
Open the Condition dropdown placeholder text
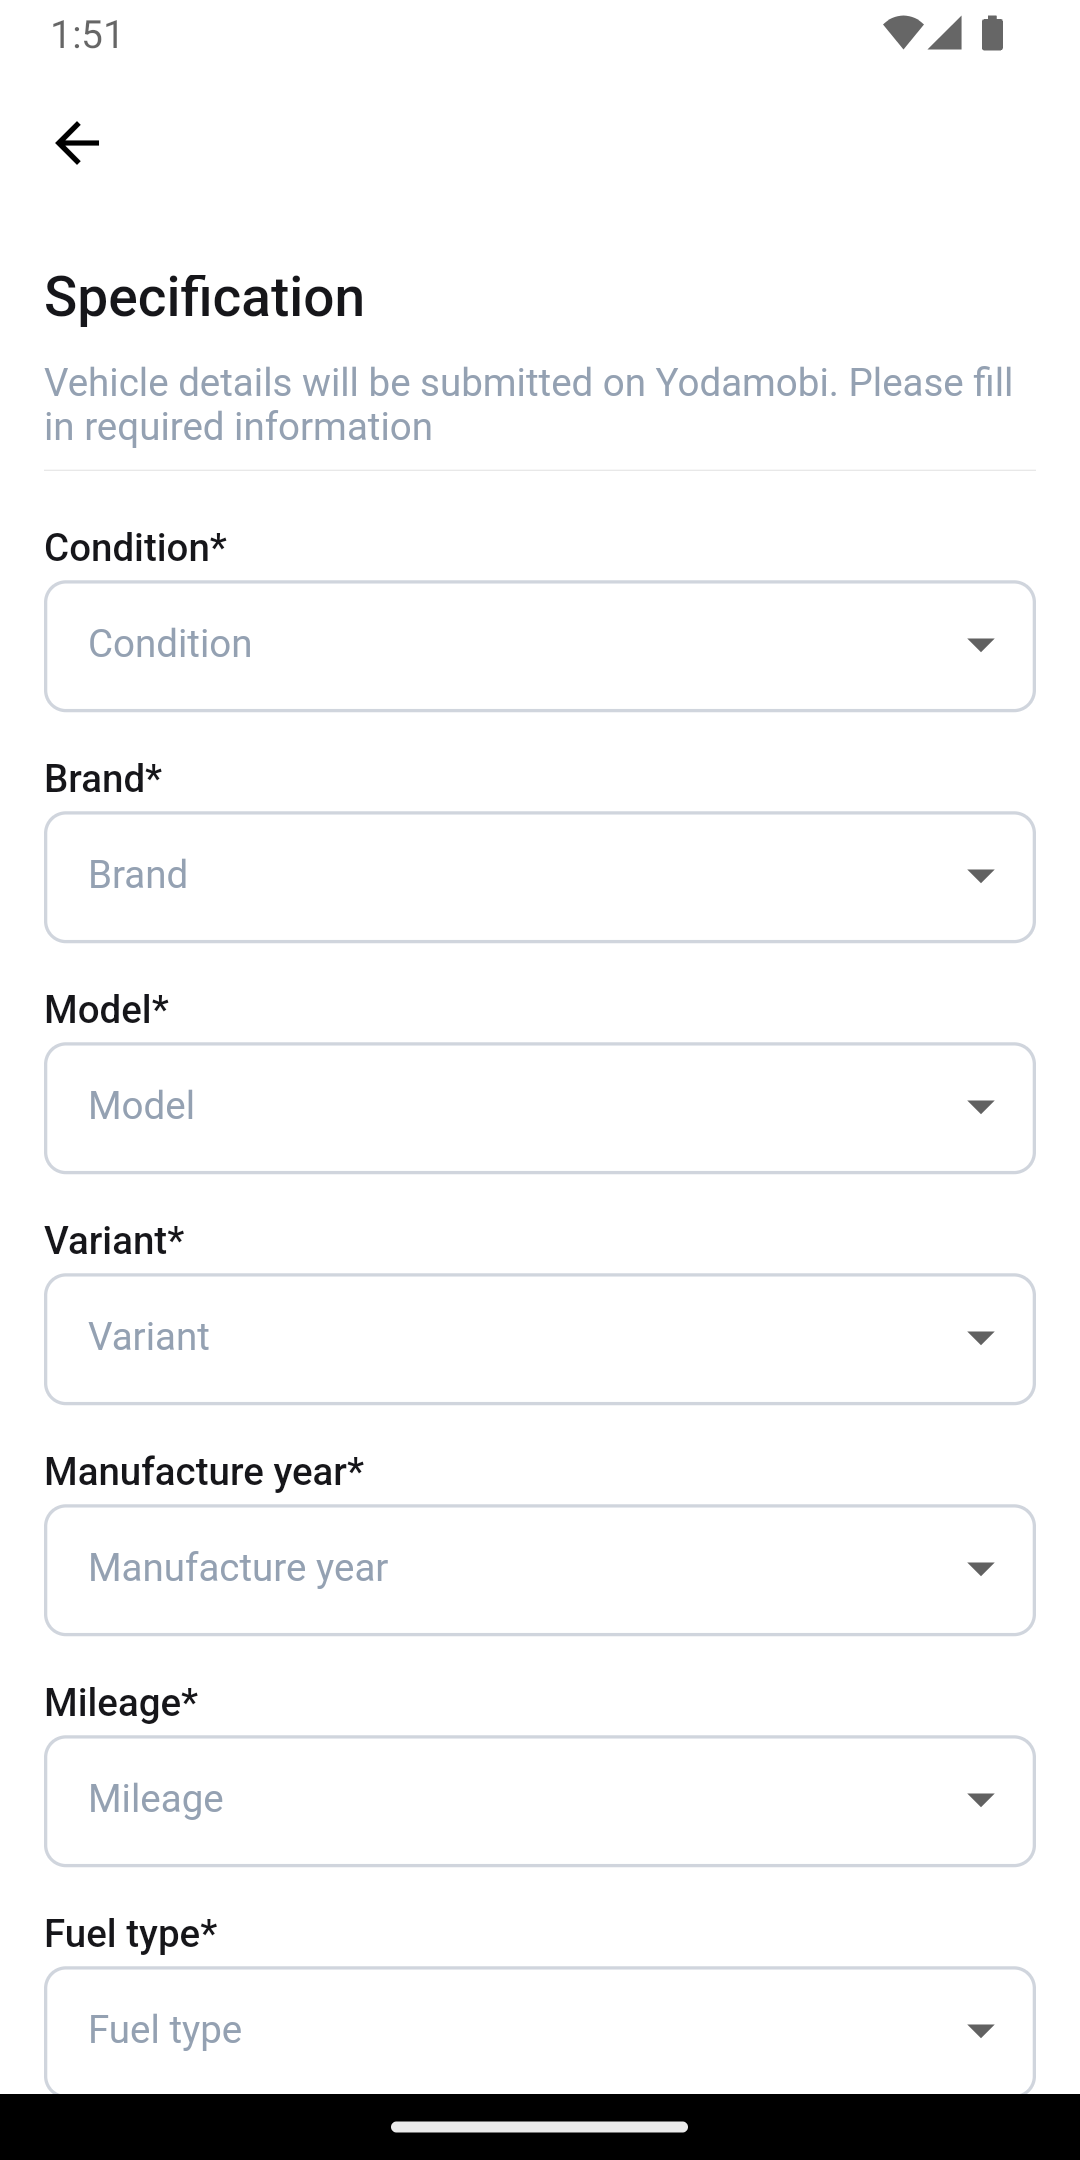170,644
